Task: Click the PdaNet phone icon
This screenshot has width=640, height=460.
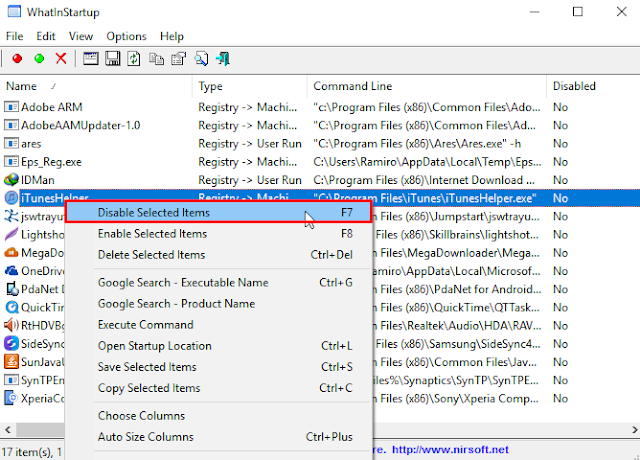Action: 12,289
